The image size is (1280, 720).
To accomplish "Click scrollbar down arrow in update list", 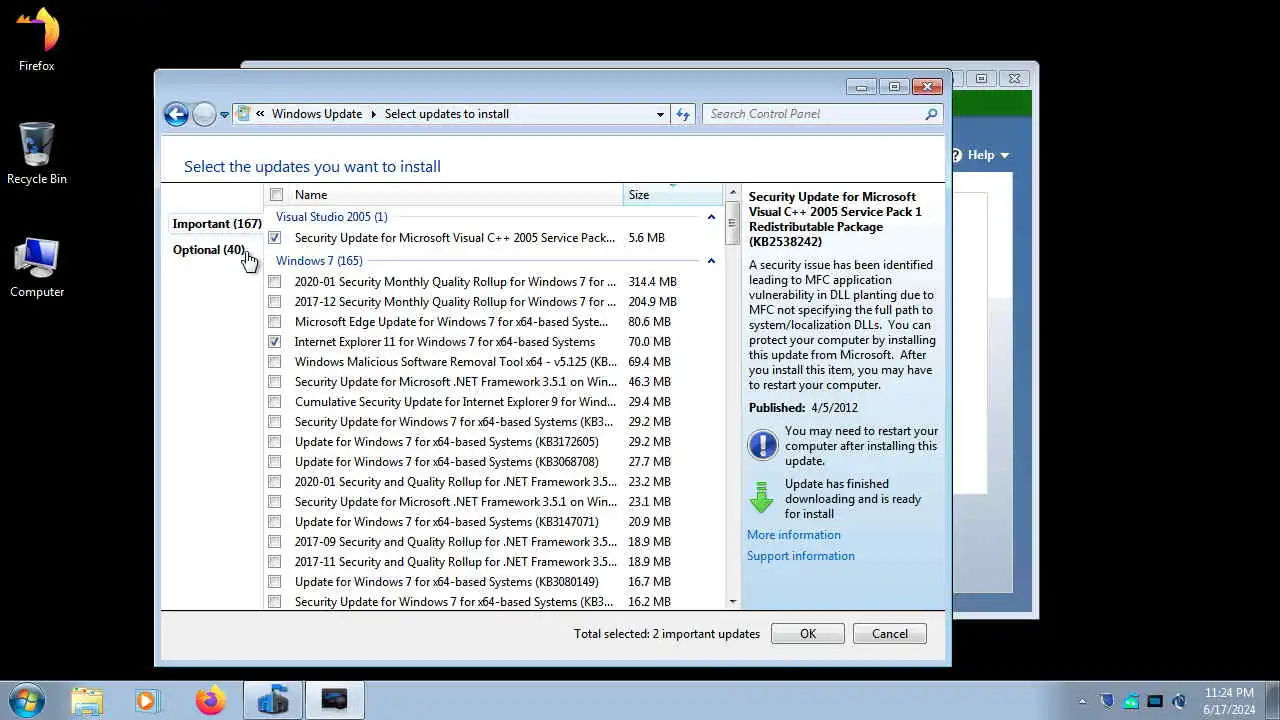I will [x=733, y=601].
